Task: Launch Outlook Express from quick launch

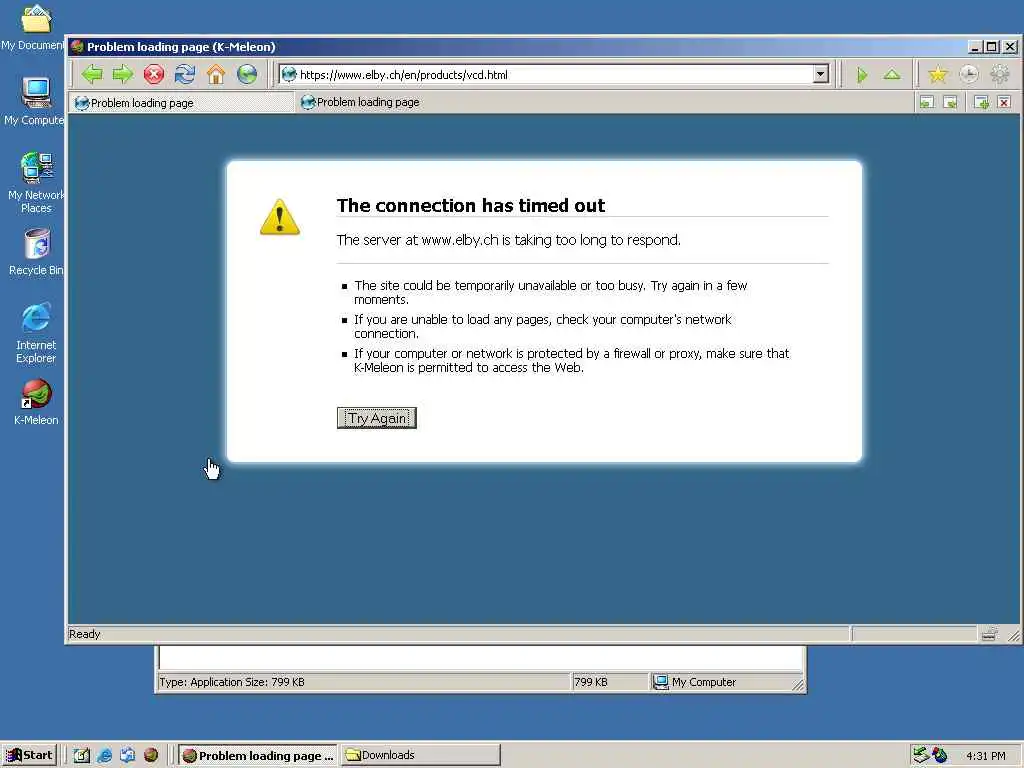Action: [x=127, y=755]
